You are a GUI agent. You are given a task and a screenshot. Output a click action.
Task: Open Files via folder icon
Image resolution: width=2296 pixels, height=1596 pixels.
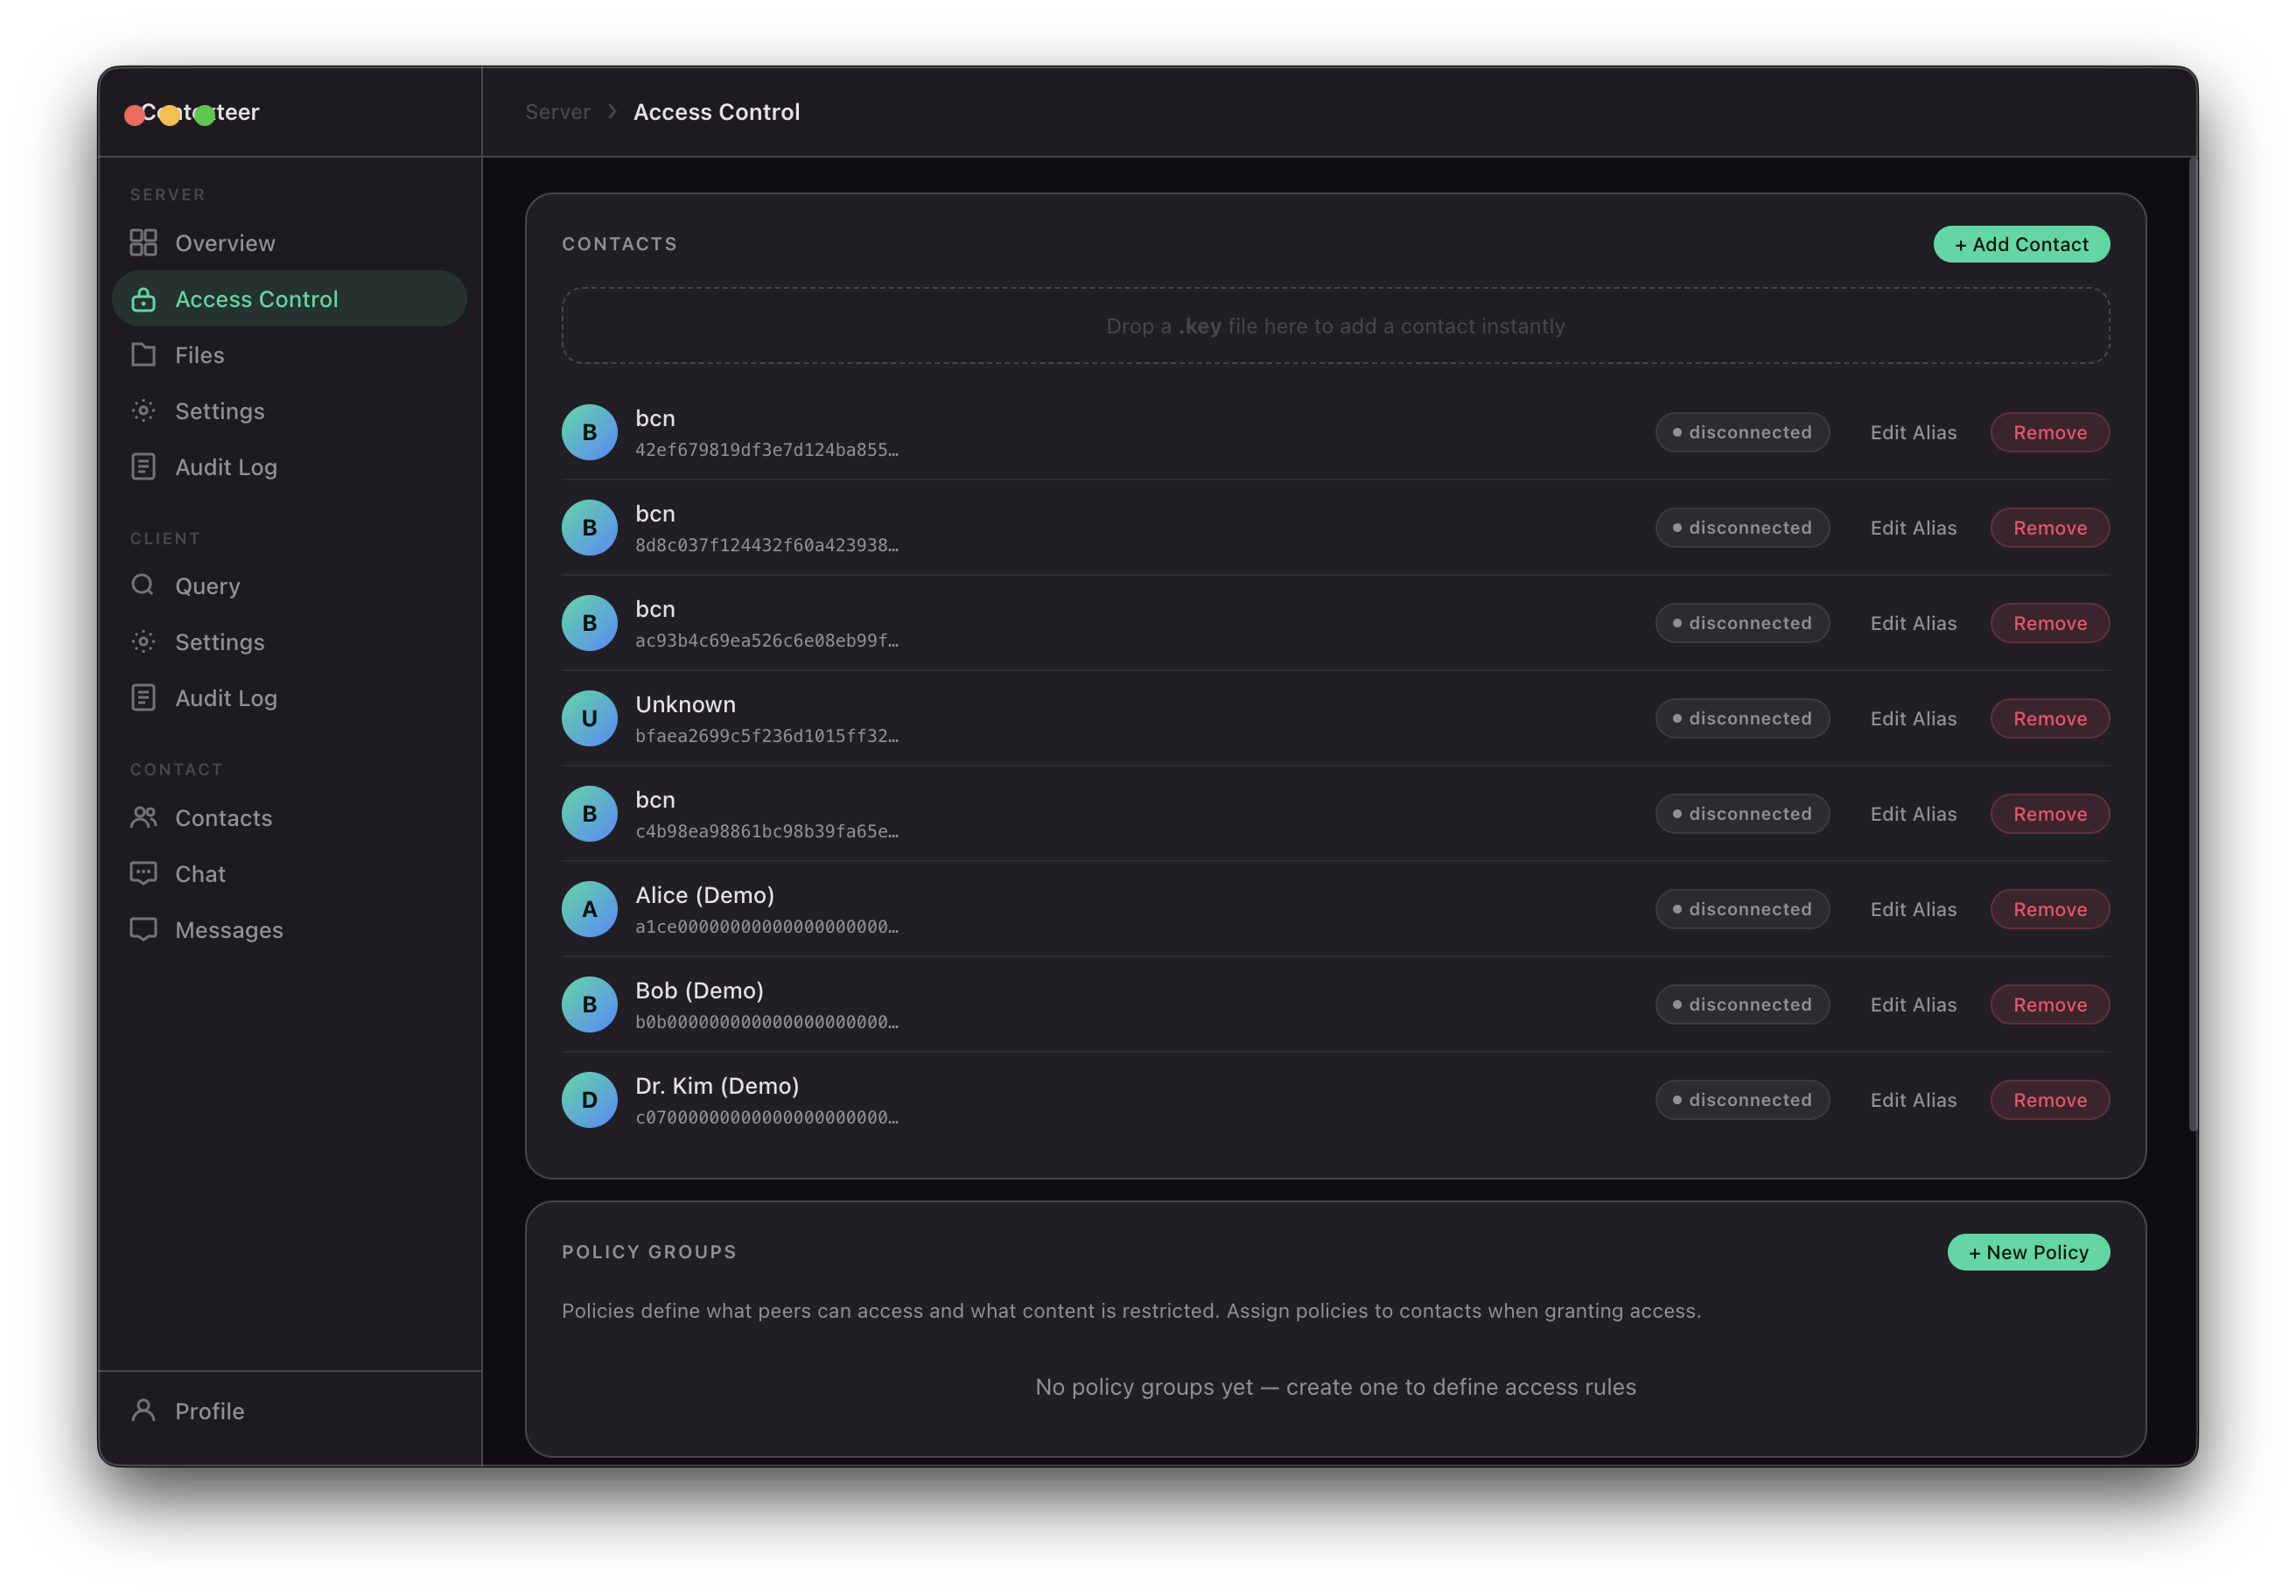[x=143, y=355]
